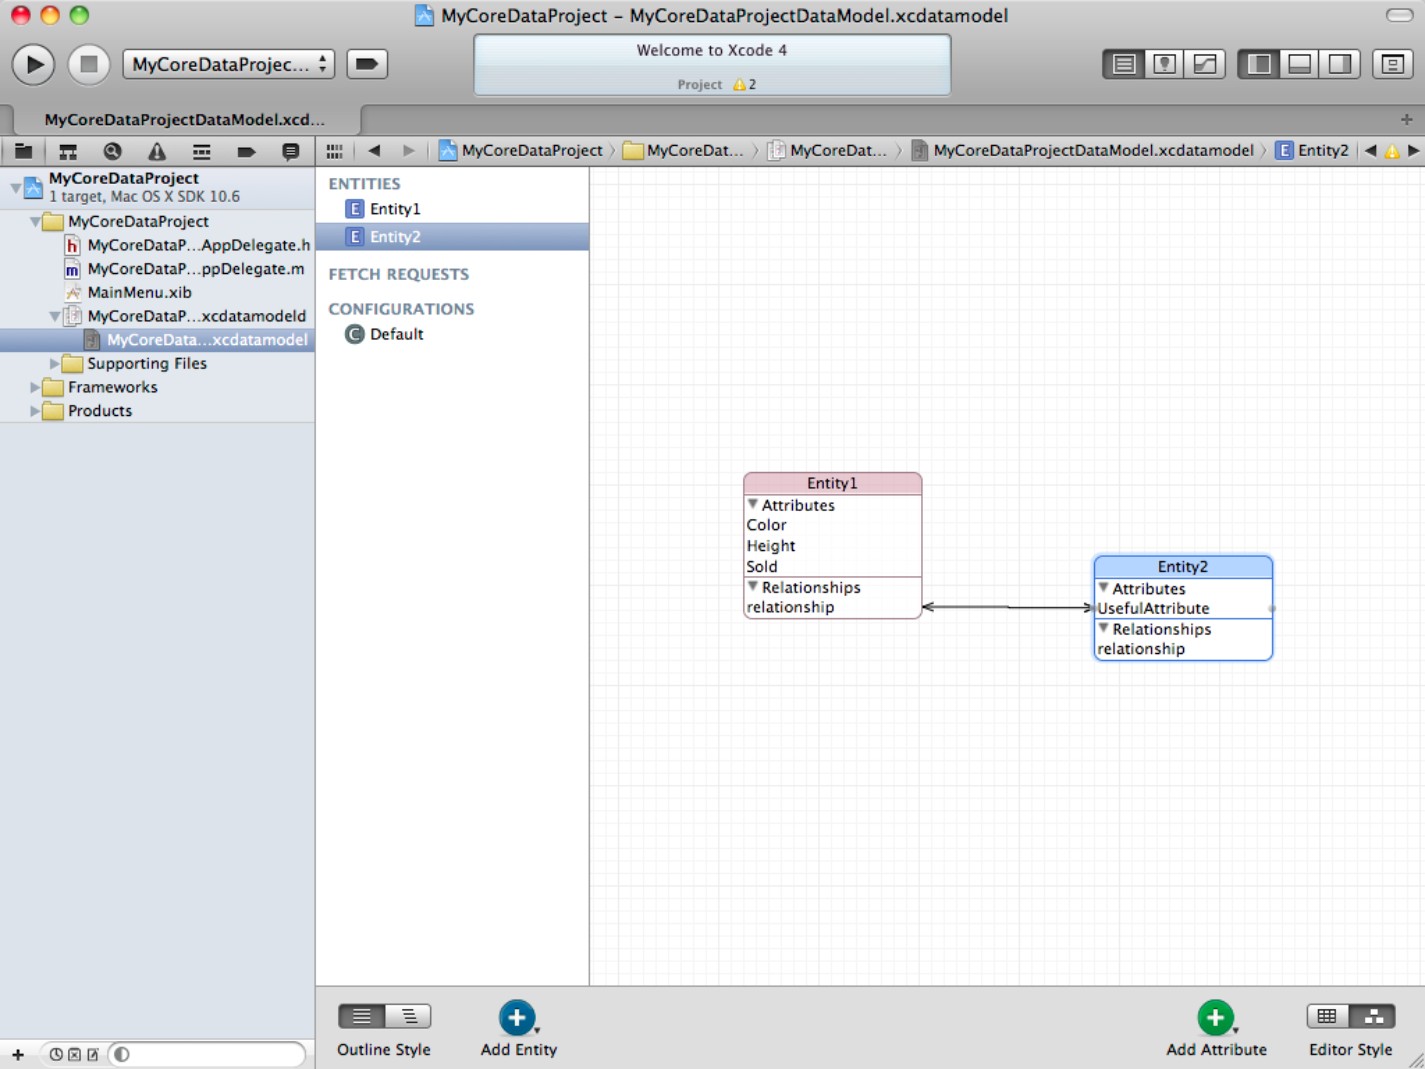
Task: Click the navigator filter search field
Action: (x=207, y=1054)
